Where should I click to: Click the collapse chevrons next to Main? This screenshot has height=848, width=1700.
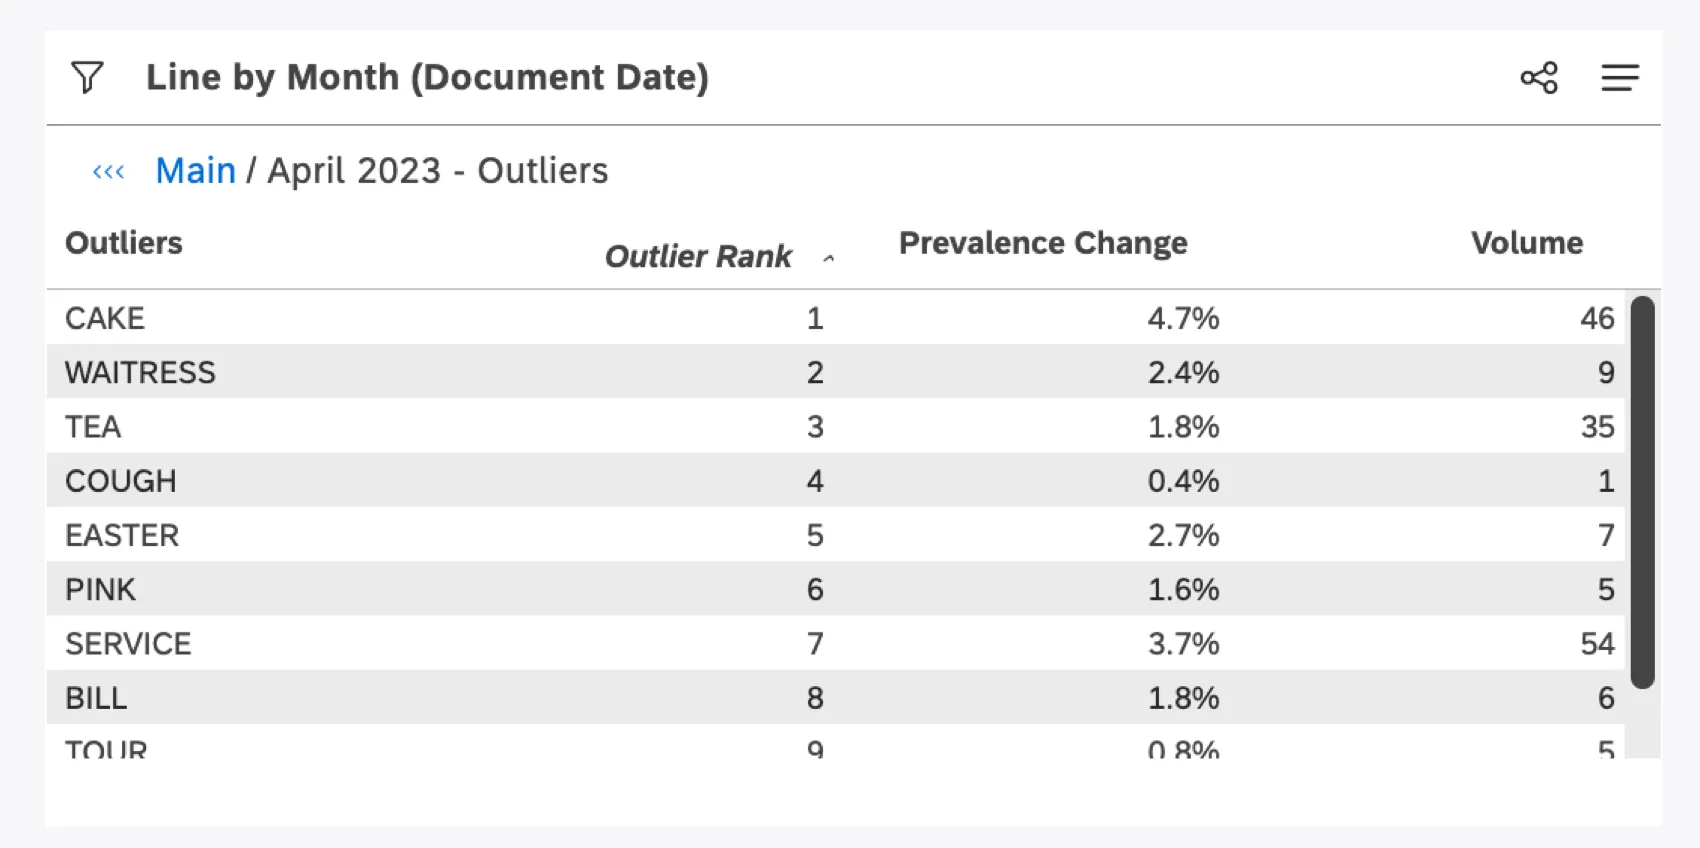(107, 171)
